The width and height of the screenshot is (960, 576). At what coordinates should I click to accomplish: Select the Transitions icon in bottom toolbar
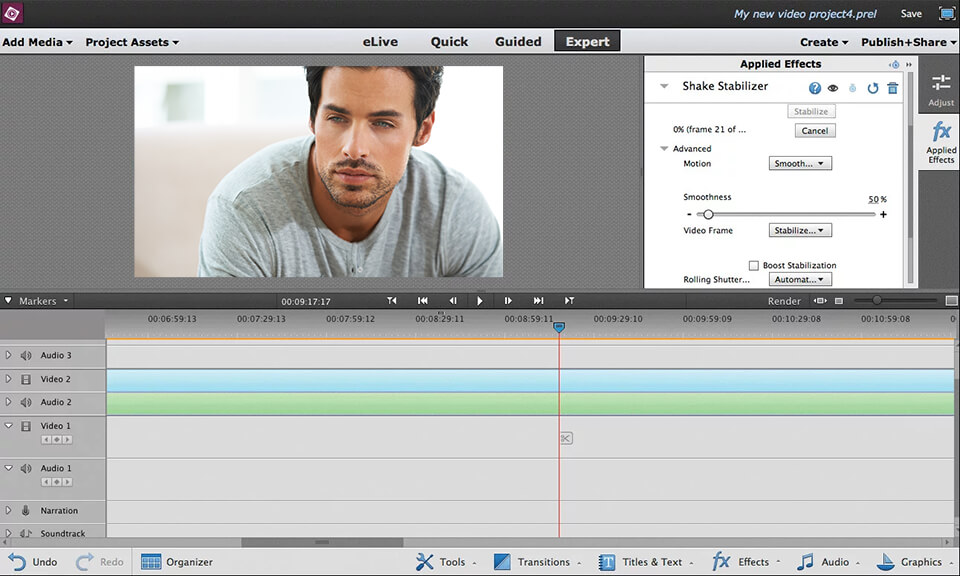coord(503,561)
